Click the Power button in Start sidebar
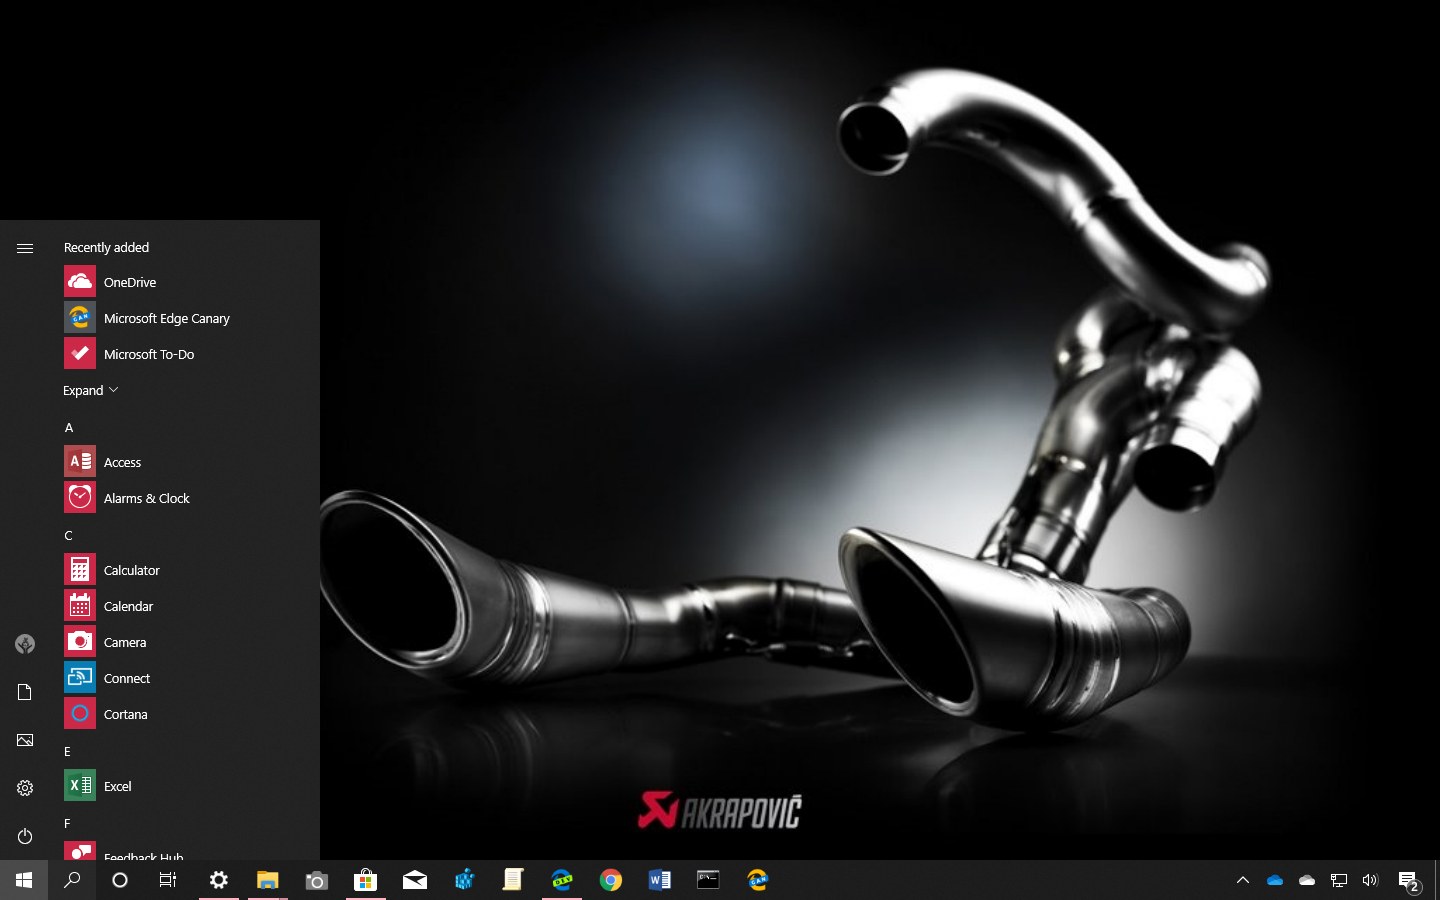 coord(25,836)
